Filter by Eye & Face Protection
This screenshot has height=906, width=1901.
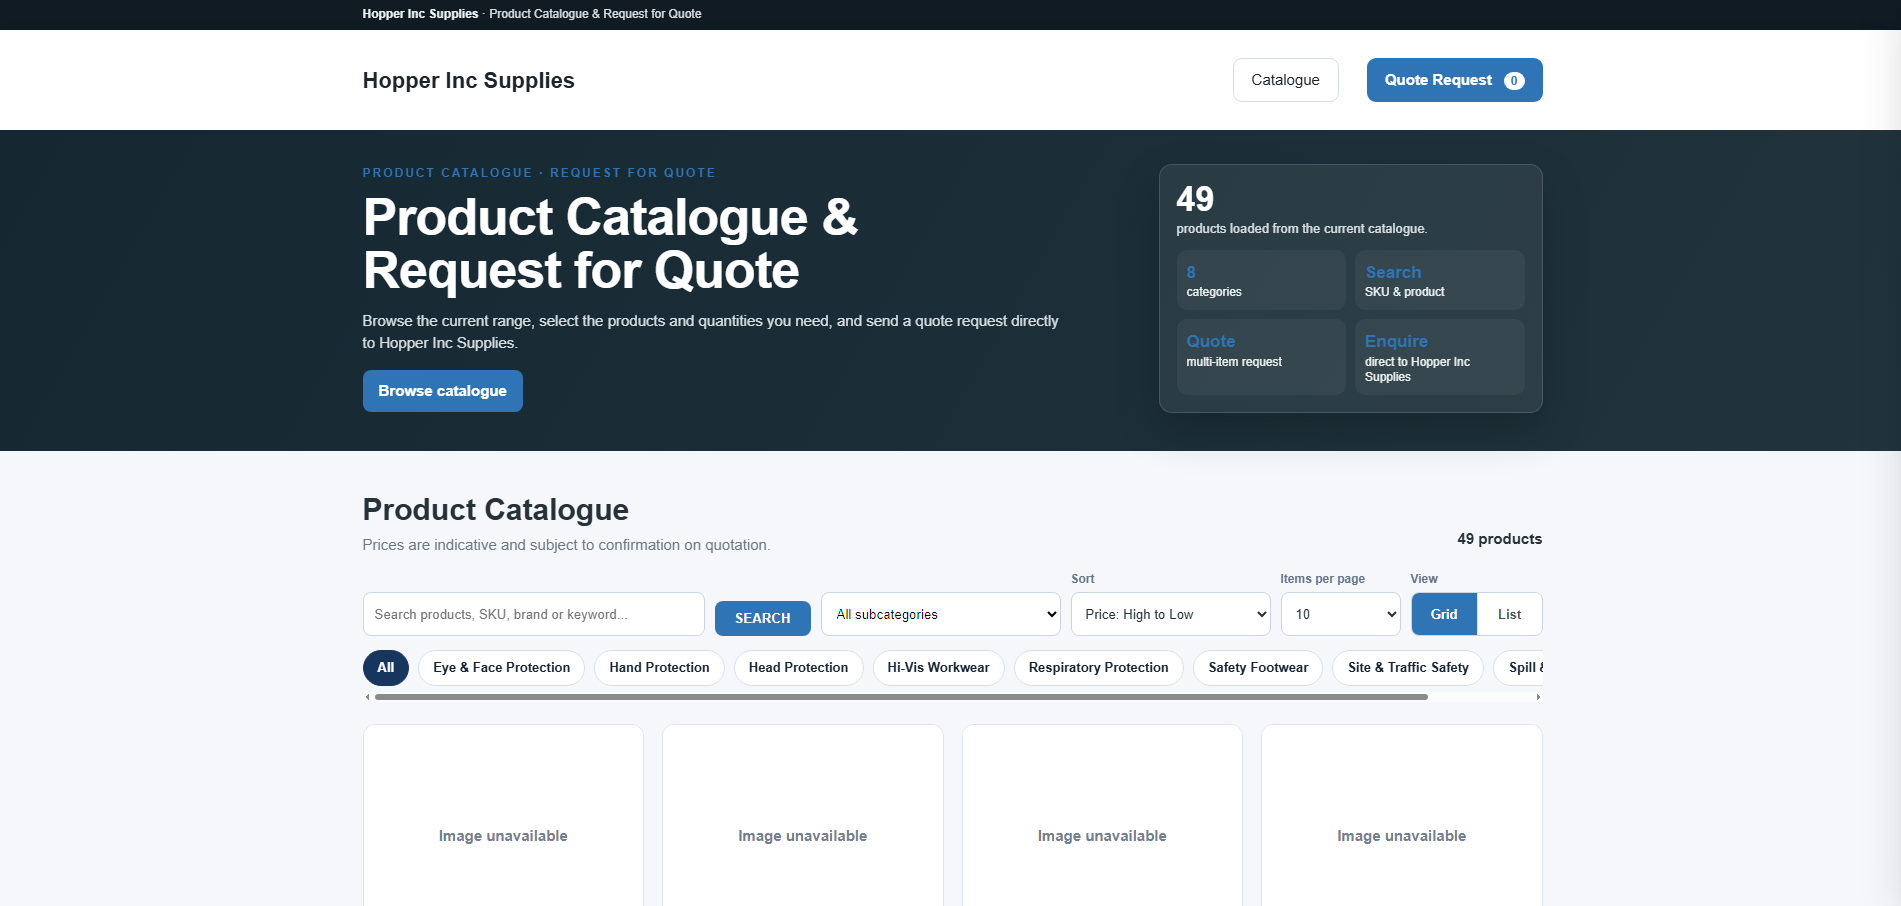pyautogui.click(x=501, y=667)
